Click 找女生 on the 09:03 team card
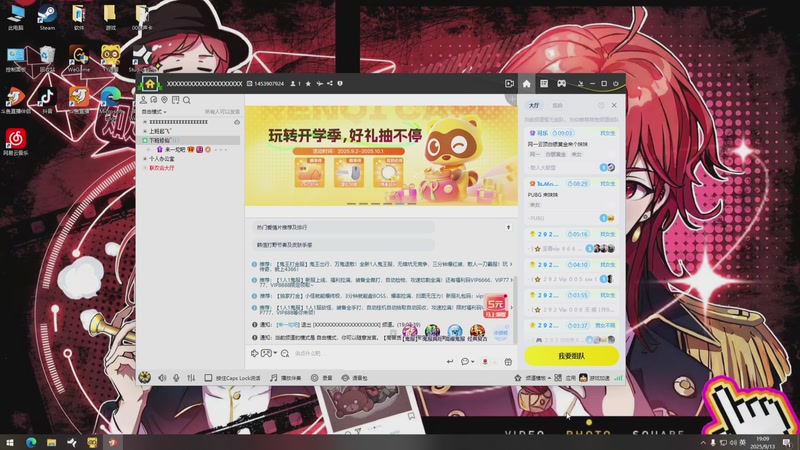800x450 pixels. pyautogui.click(x=608, y=133)
